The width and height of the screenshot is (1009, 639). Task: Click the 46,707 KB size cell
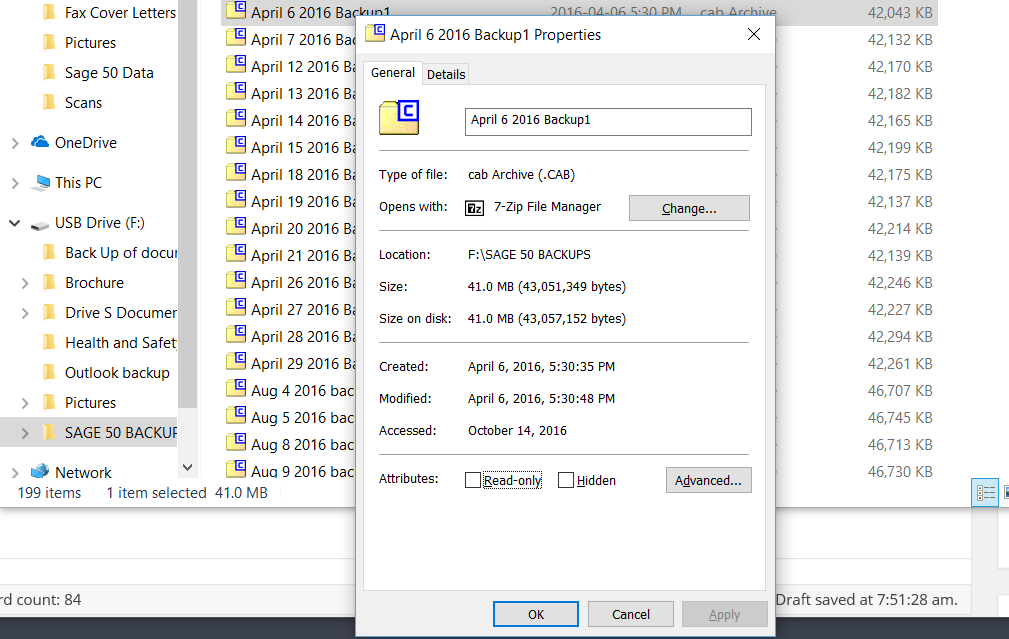(x=900, y=391)
